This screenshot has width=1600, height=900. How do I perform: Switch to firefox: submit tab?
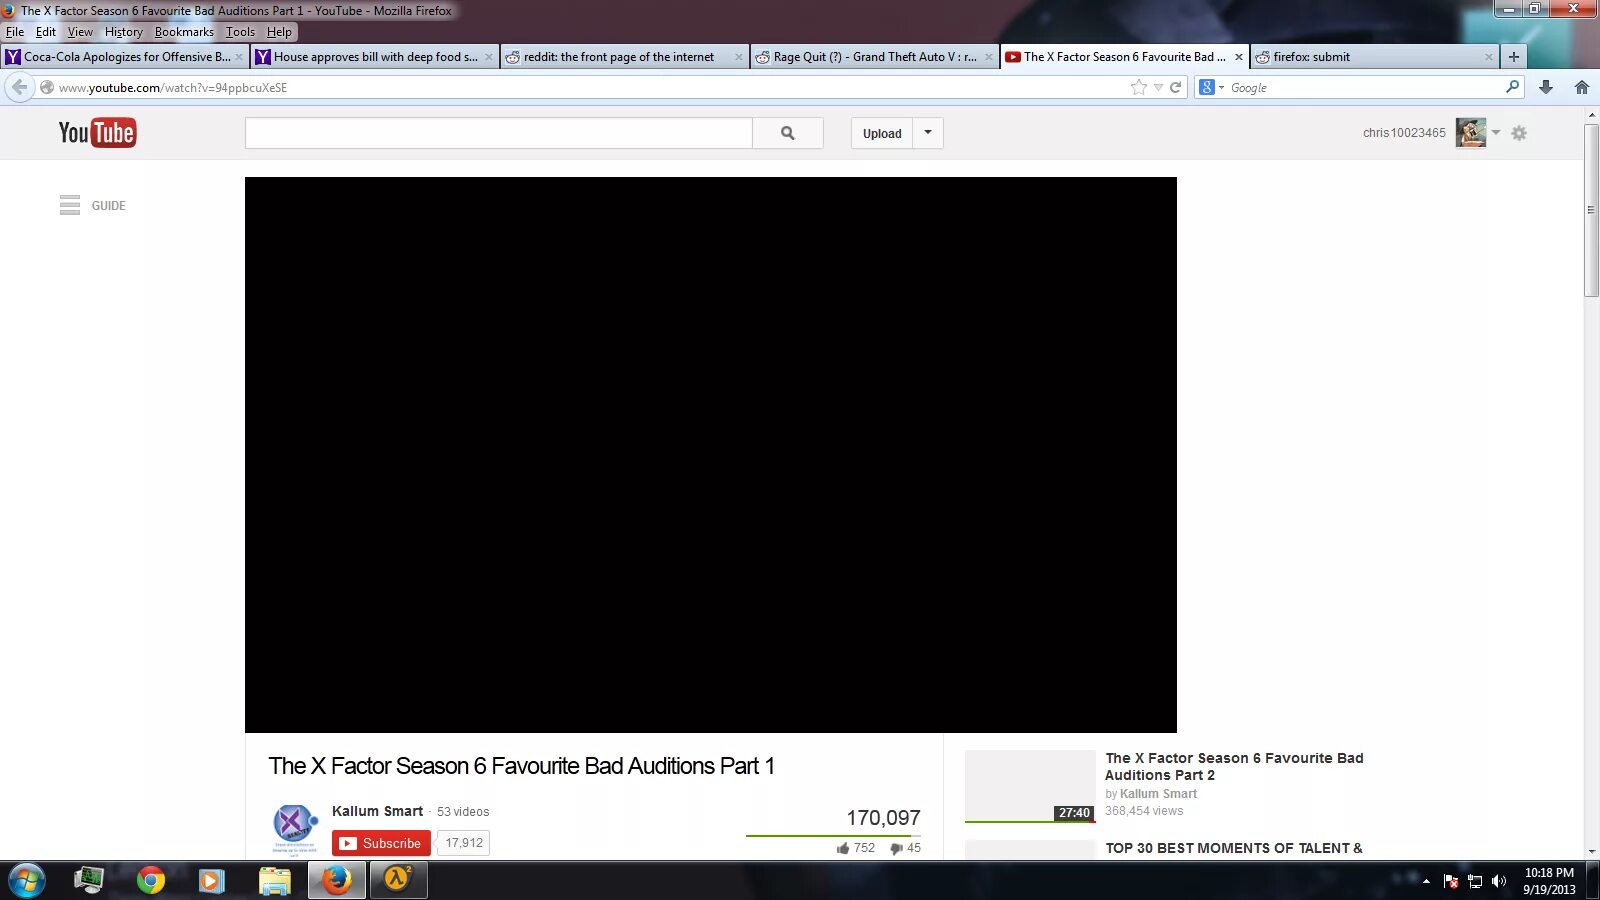click(1375, 57)
